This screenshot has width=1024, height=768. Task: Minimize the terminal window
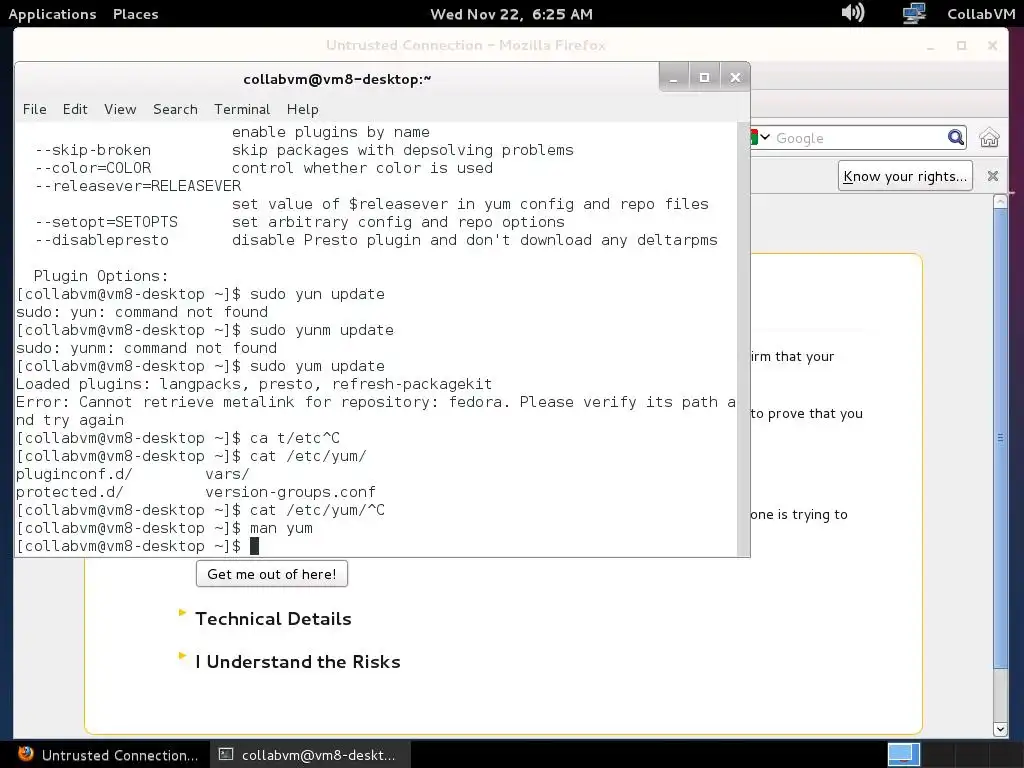(x=673, y=78)
